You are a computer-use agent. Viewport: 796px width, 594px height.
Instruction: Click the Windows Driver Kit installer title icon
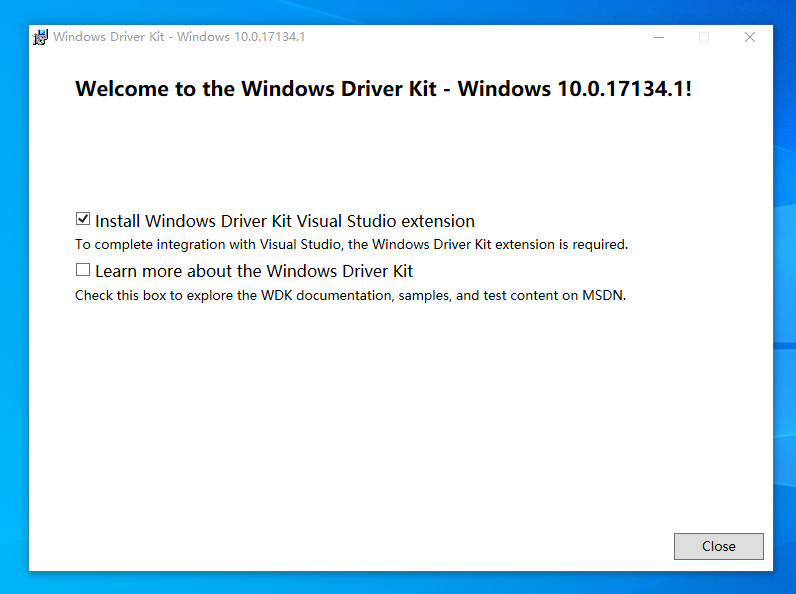[x=40, y=37]
